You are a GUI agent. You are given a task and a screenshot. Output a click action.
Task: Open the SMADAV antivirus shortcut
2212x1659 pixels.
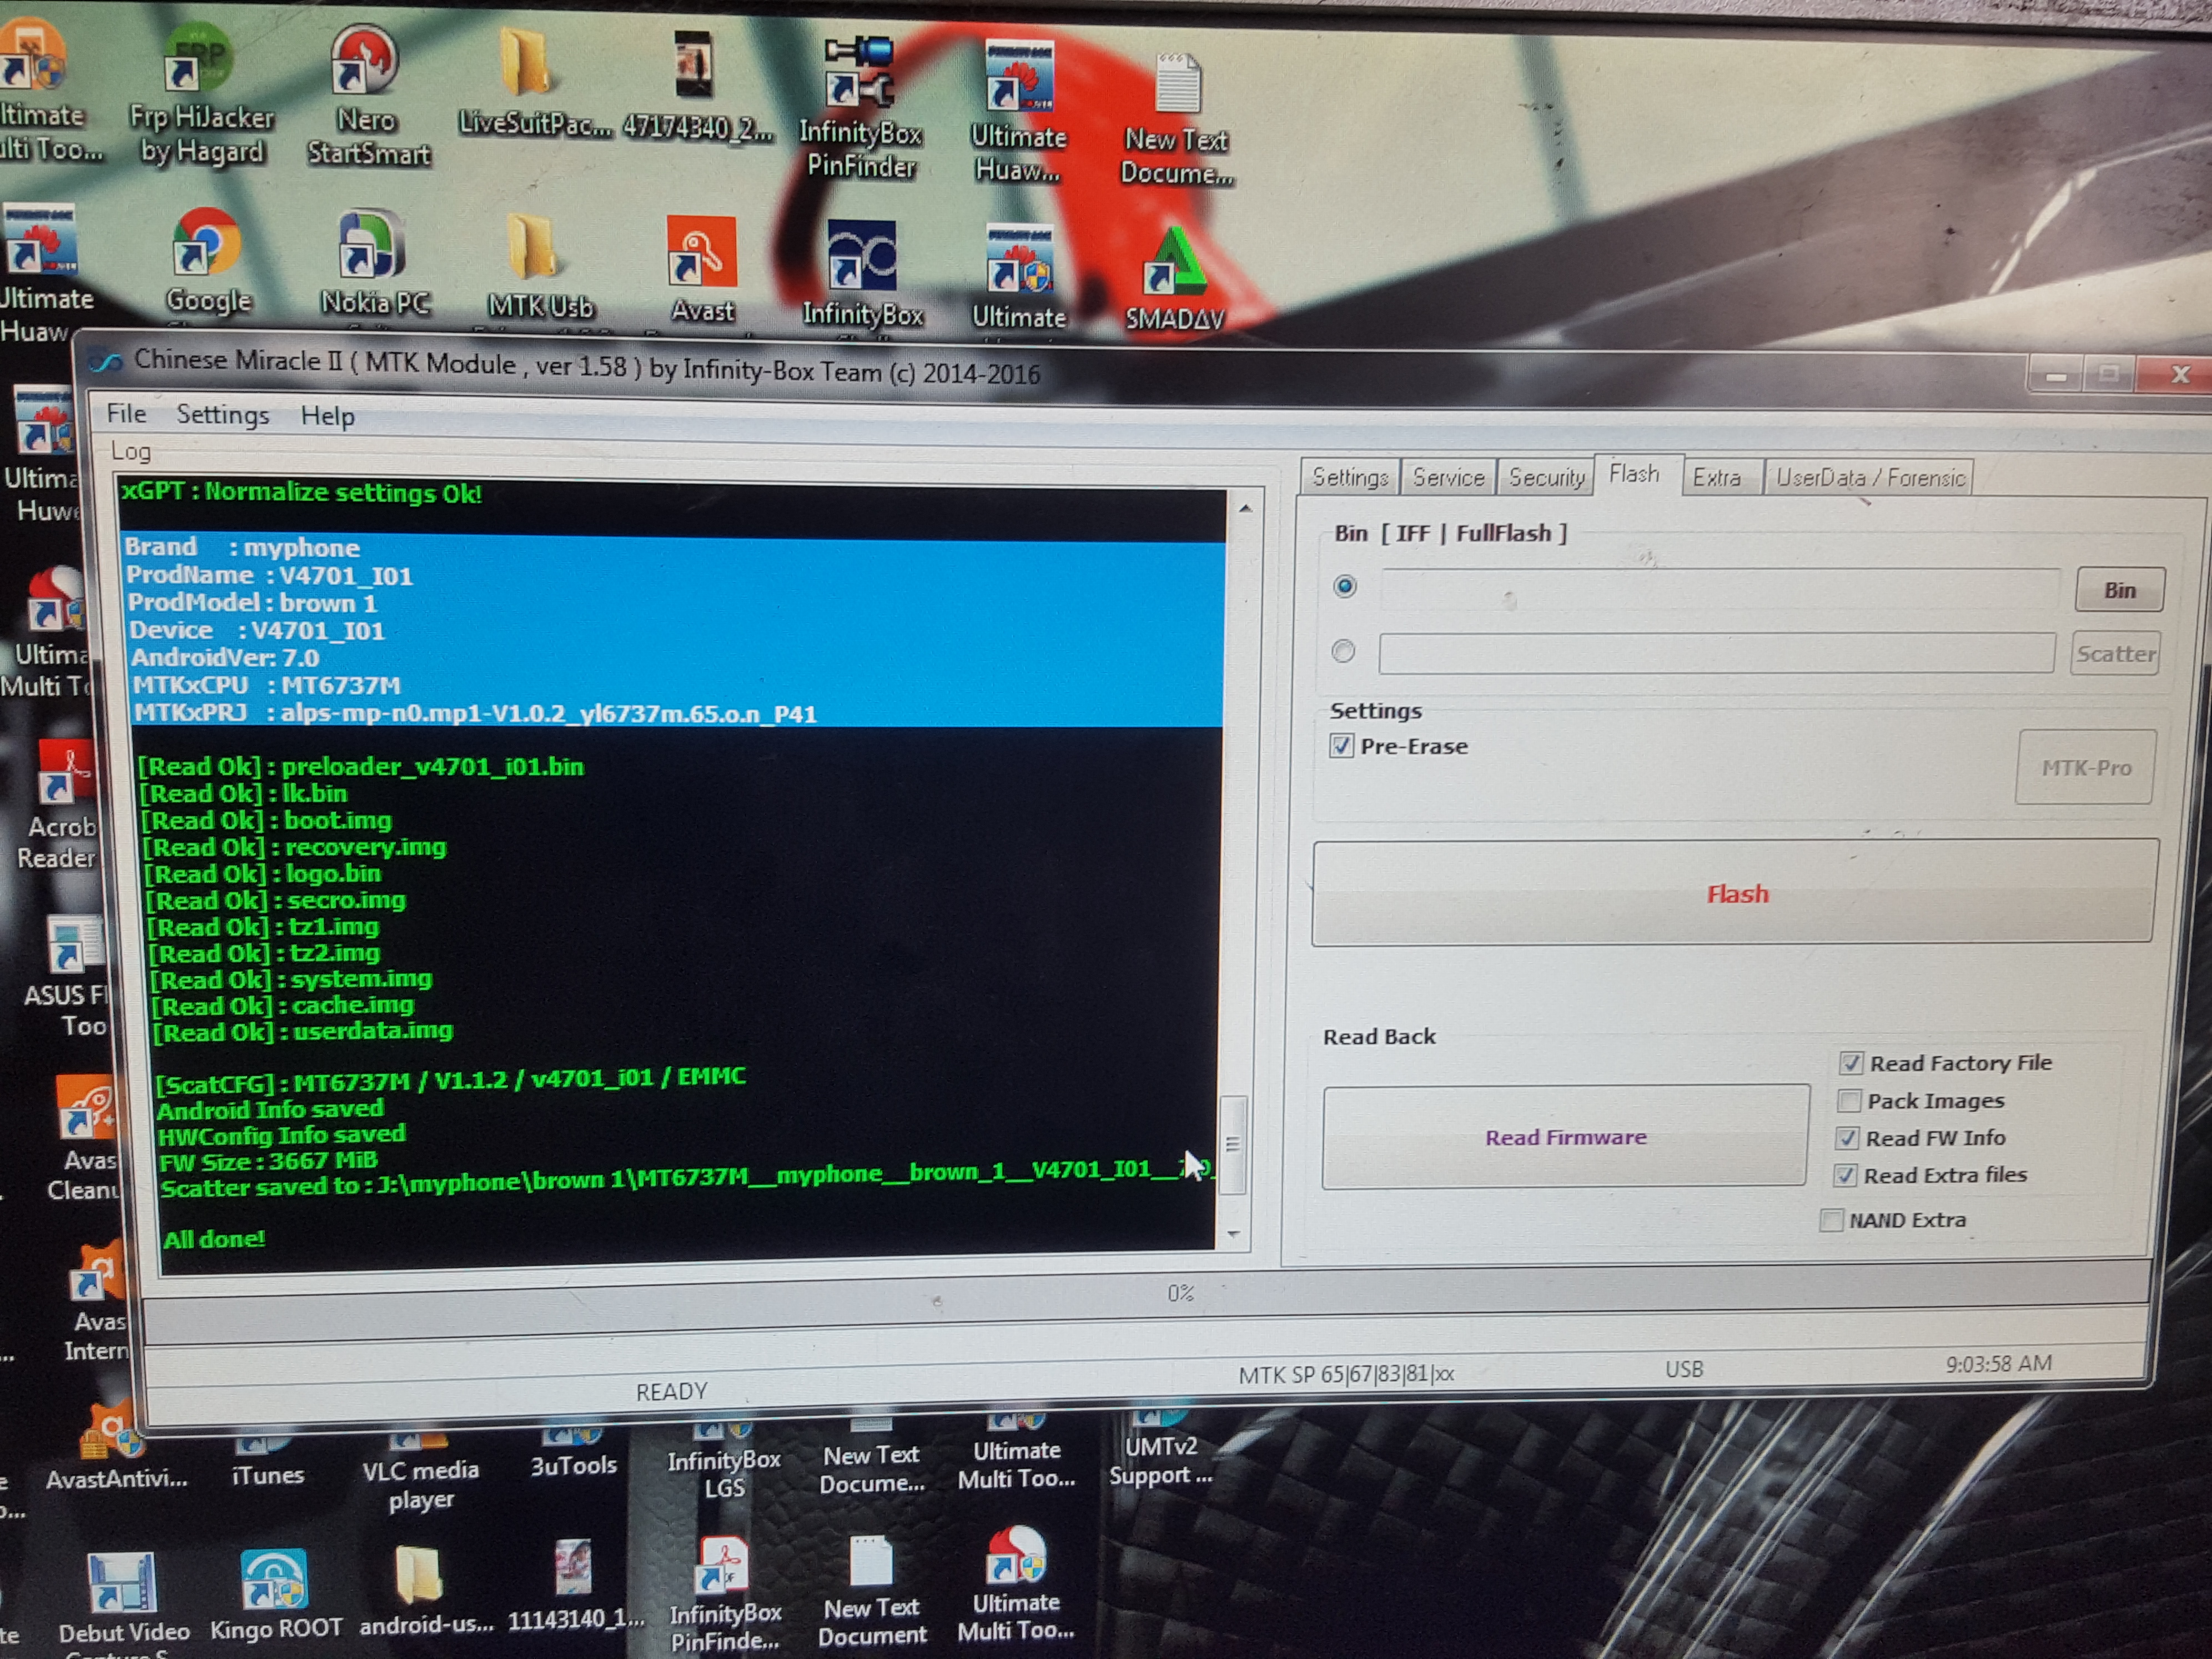pos(1174,278)
